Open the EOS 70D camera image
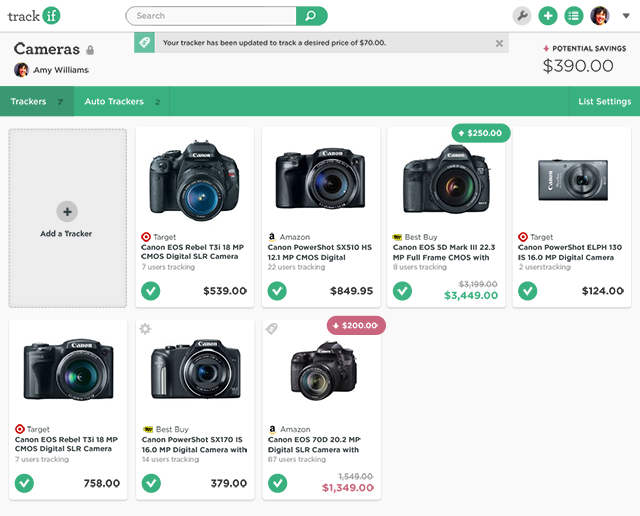This screenshot has width=640, height=516. (324, 370)
